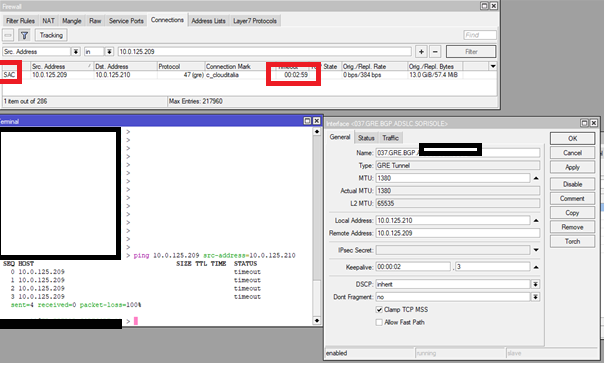Click the minus remove-entry icon in Firewall toolbar
Viewport: 608px width, 366px height.
(8, 35)
